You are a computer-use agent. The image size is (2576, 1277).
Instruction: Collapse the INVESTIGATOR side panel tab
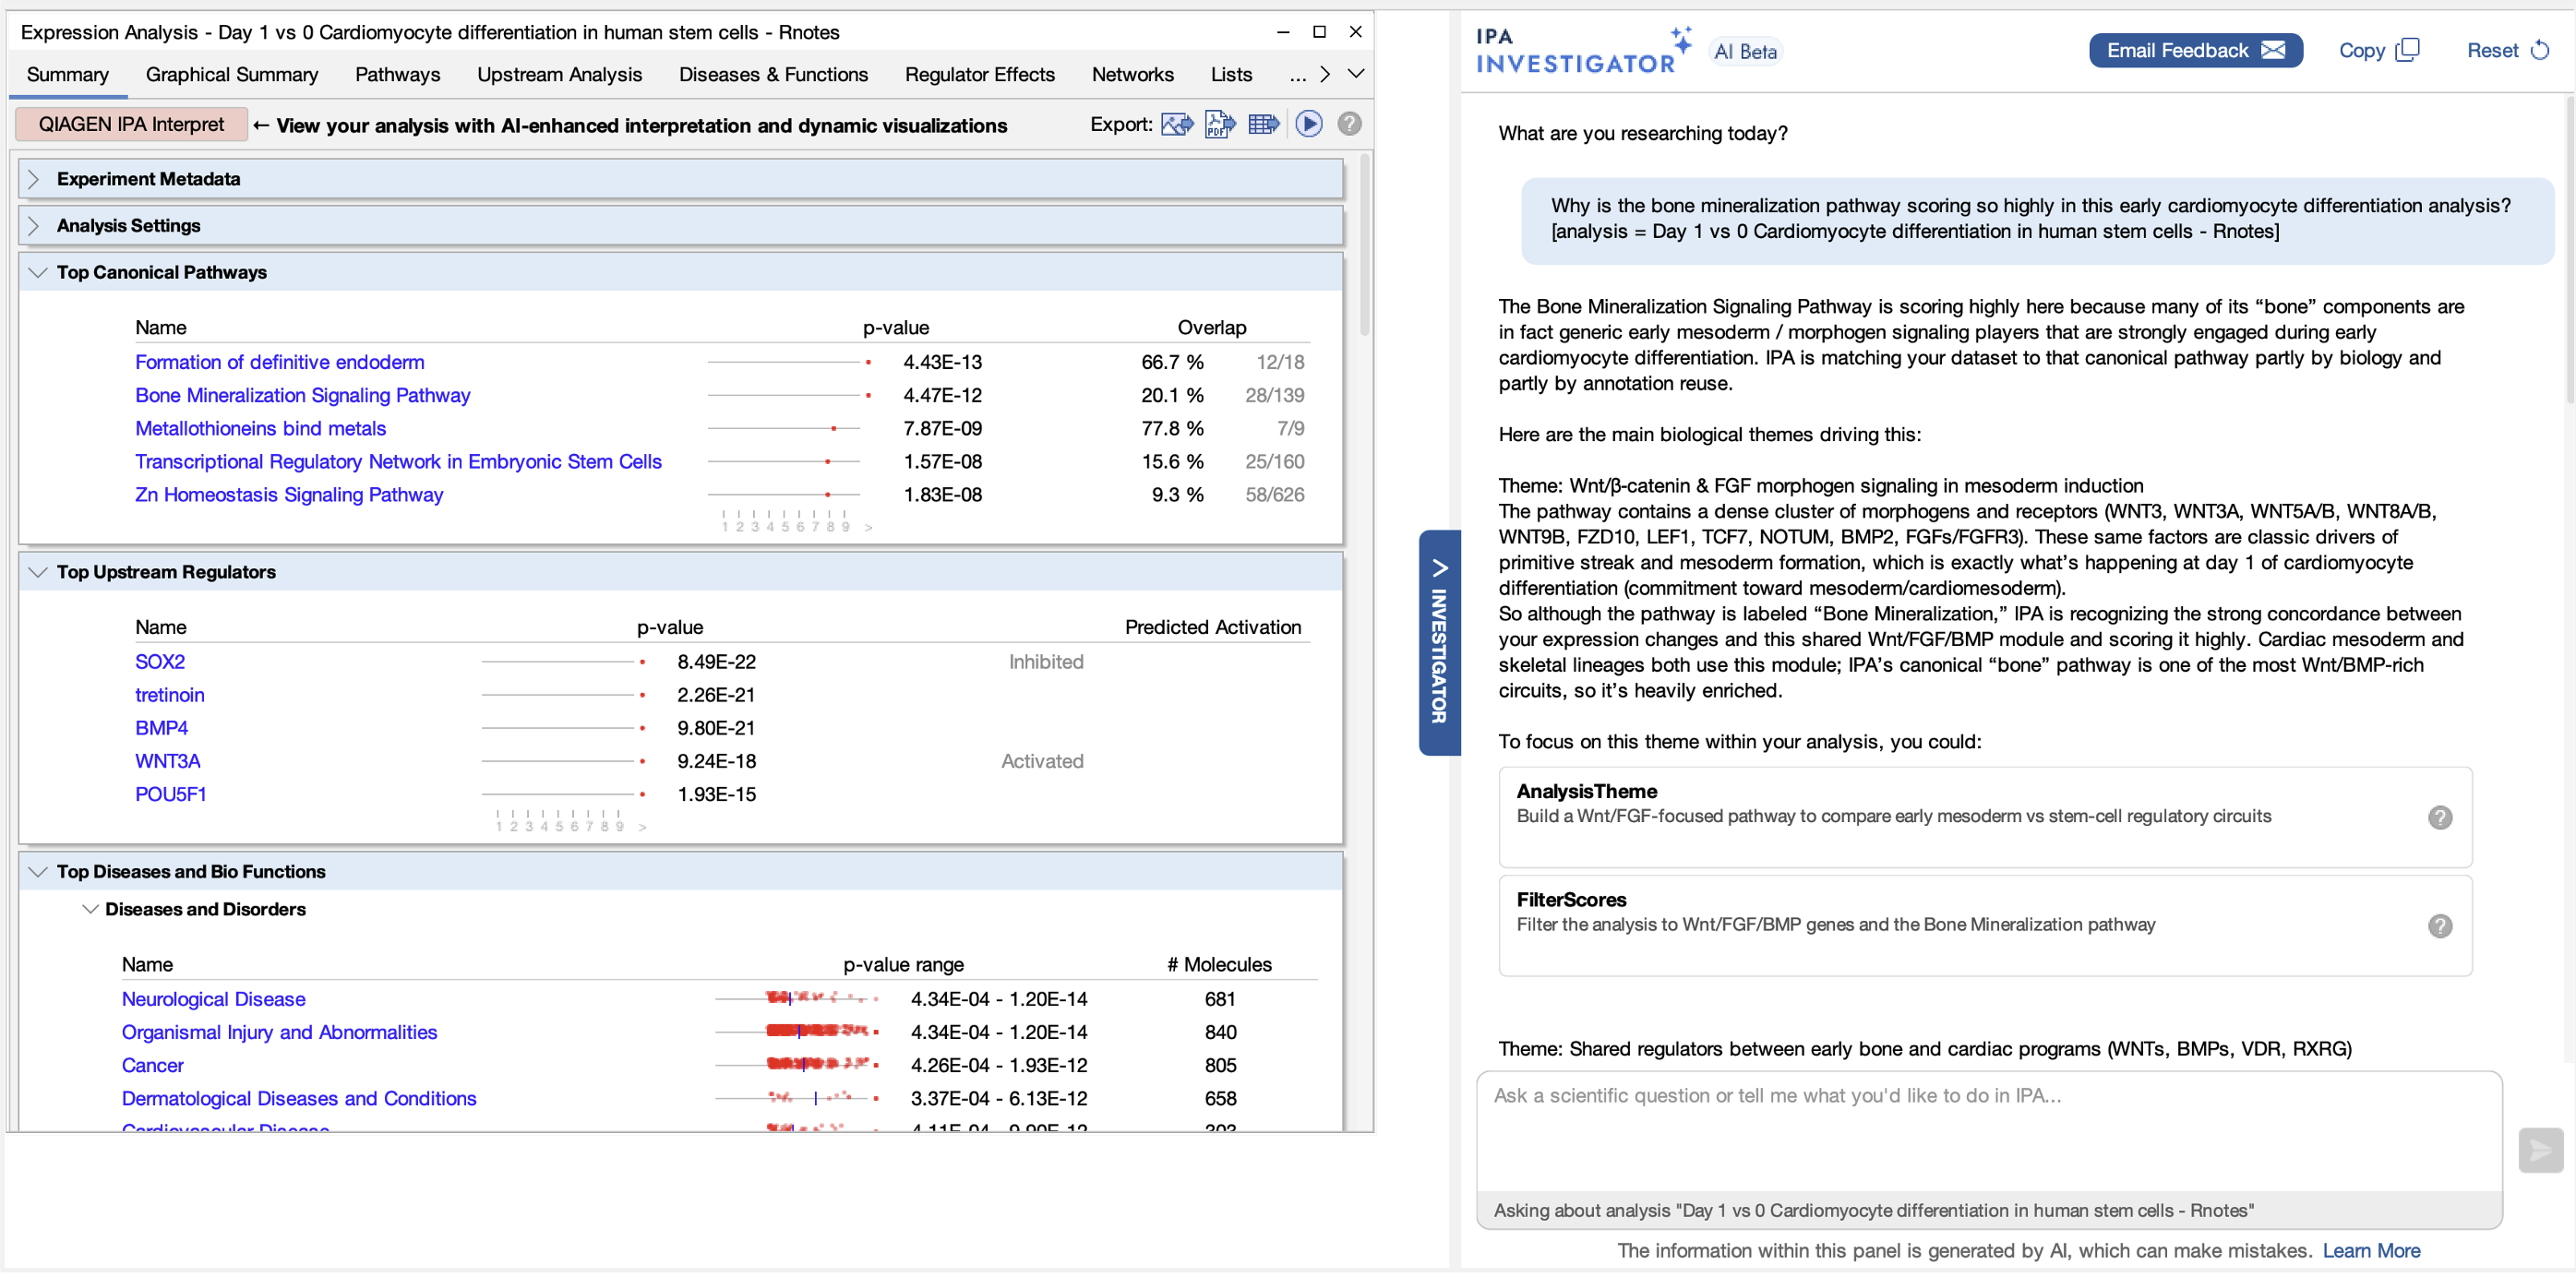pyautogui.click(x=1439, y=644)
